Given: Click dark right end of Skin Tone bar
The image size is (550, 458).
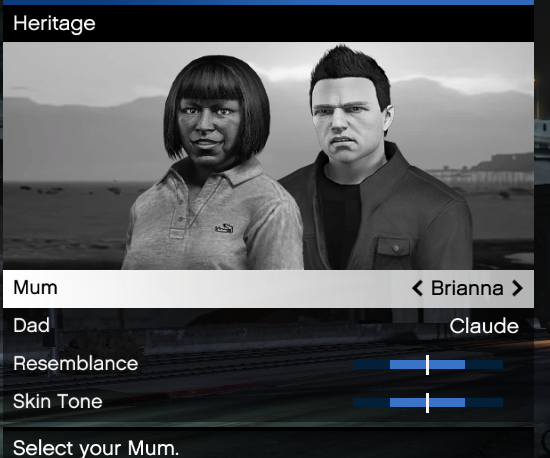Looking at the screenshot, I should point(484,403).
